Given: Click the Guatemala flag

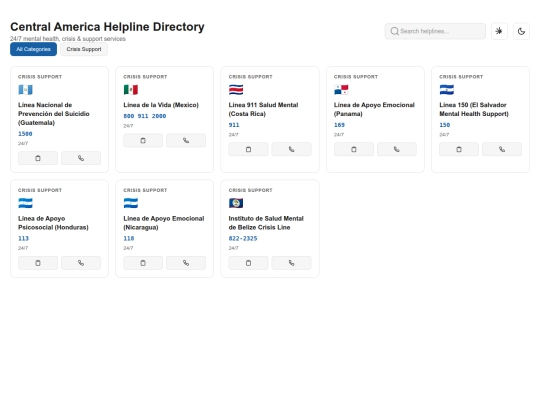Looking at the screenshot, I should click(25, 90).
